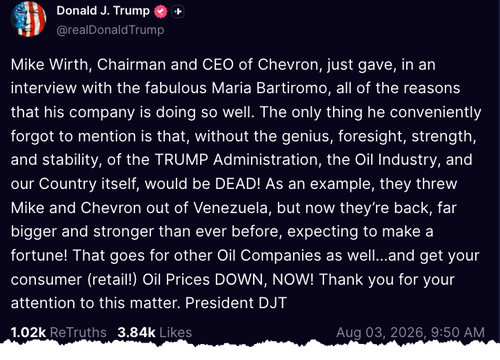
Task: Click the word DEAD! in the post
Action: click(x=237, y=184)
